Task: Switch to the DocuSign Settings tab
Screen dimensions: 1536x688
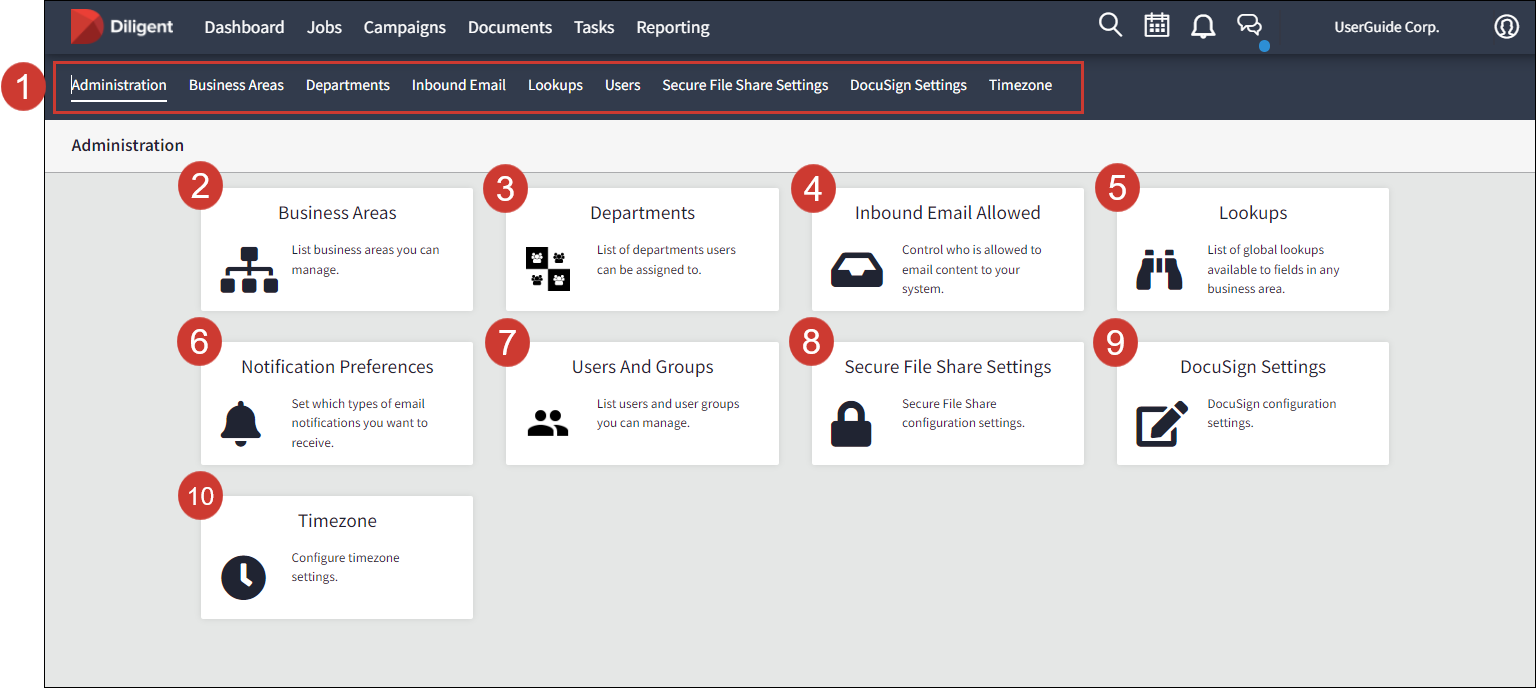Action: coord(908,85)
